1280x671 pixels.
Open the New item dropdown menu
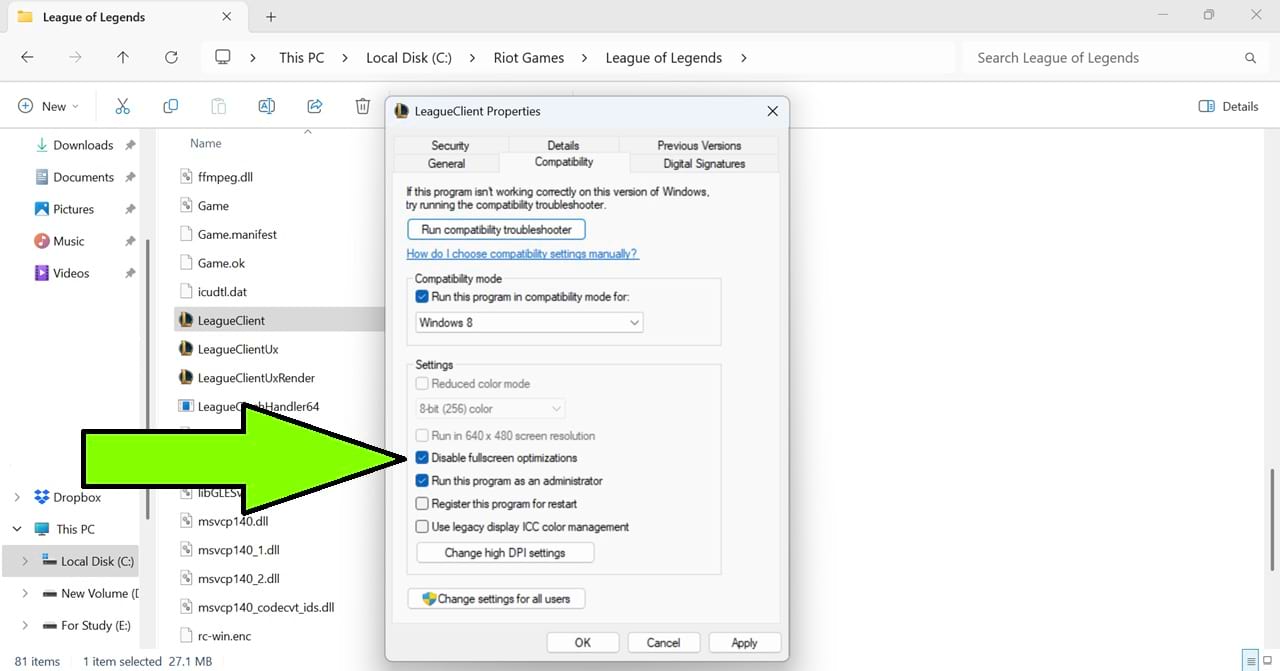[48, 106]
